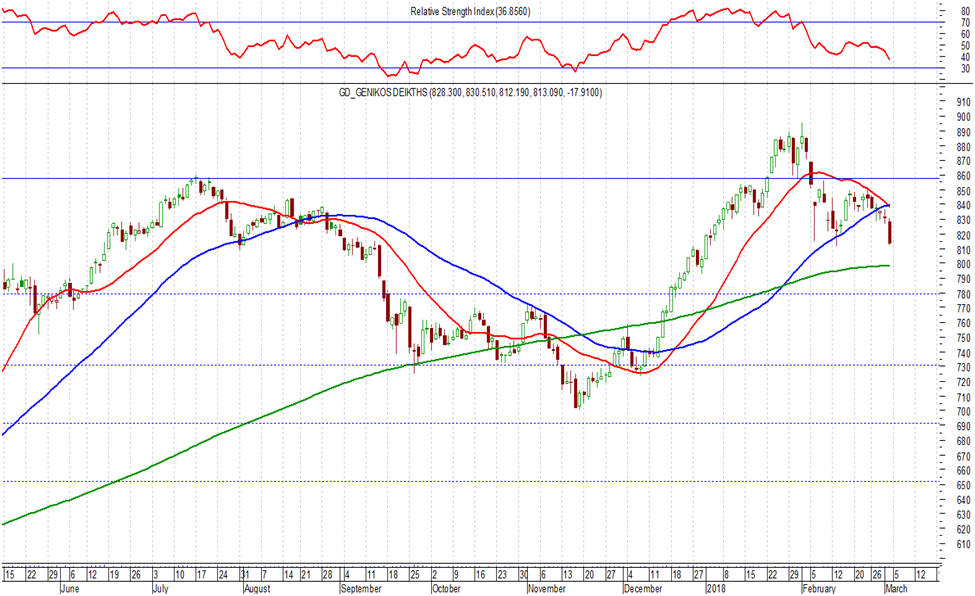Click the 850 price axis label
Viewport: 975px width, 596px height.
coord(963,190)
